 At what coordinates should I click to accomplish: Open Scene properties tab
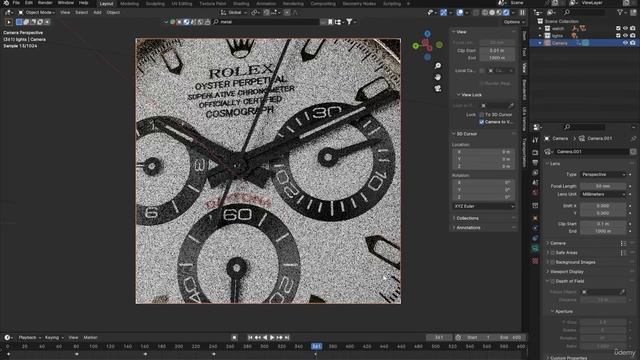(535, 182)
